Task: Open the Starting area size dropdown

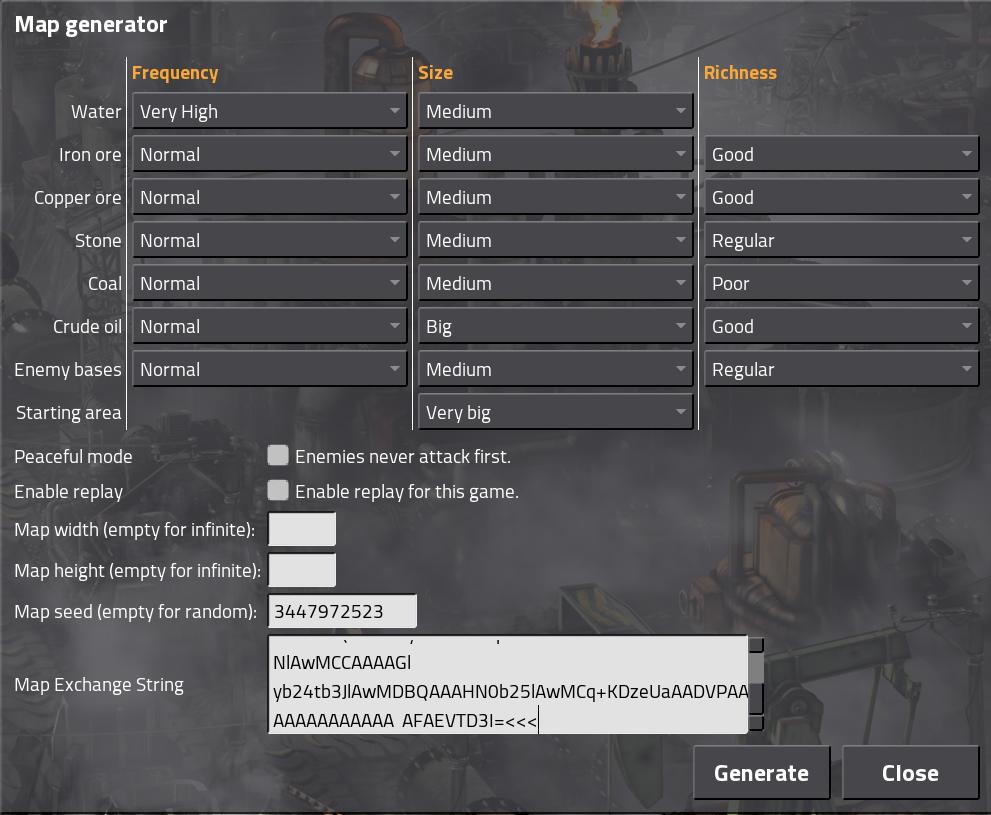Action: [x=555, y=412]
